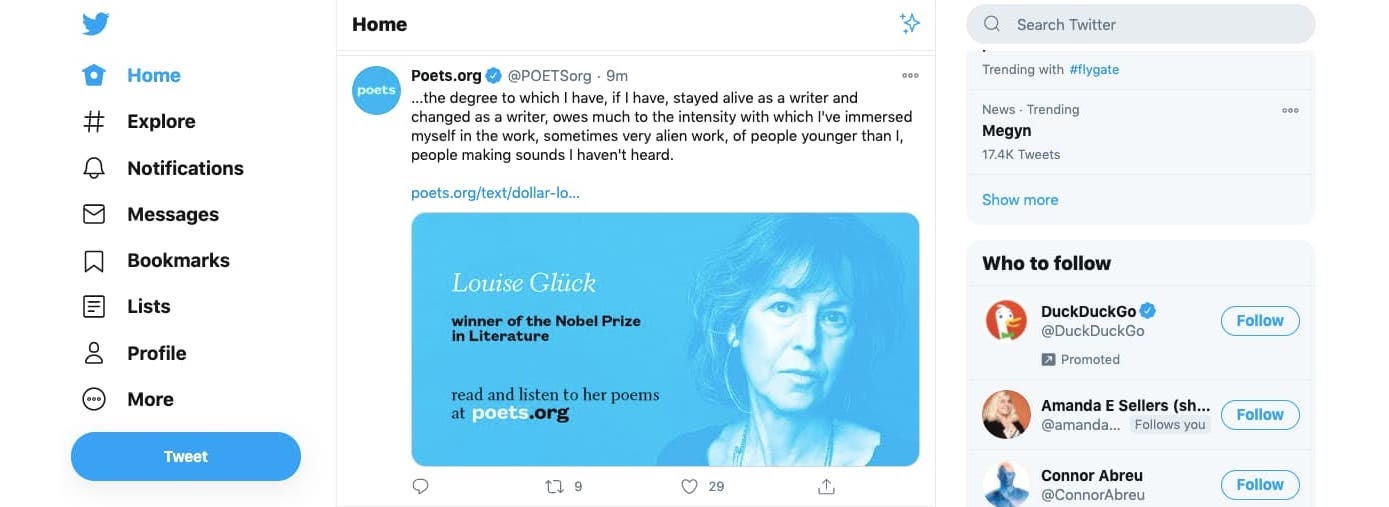The width and height of the screenshot is (1389, 507).
Task: Follow Connor Abreu
Action: 1259,485
